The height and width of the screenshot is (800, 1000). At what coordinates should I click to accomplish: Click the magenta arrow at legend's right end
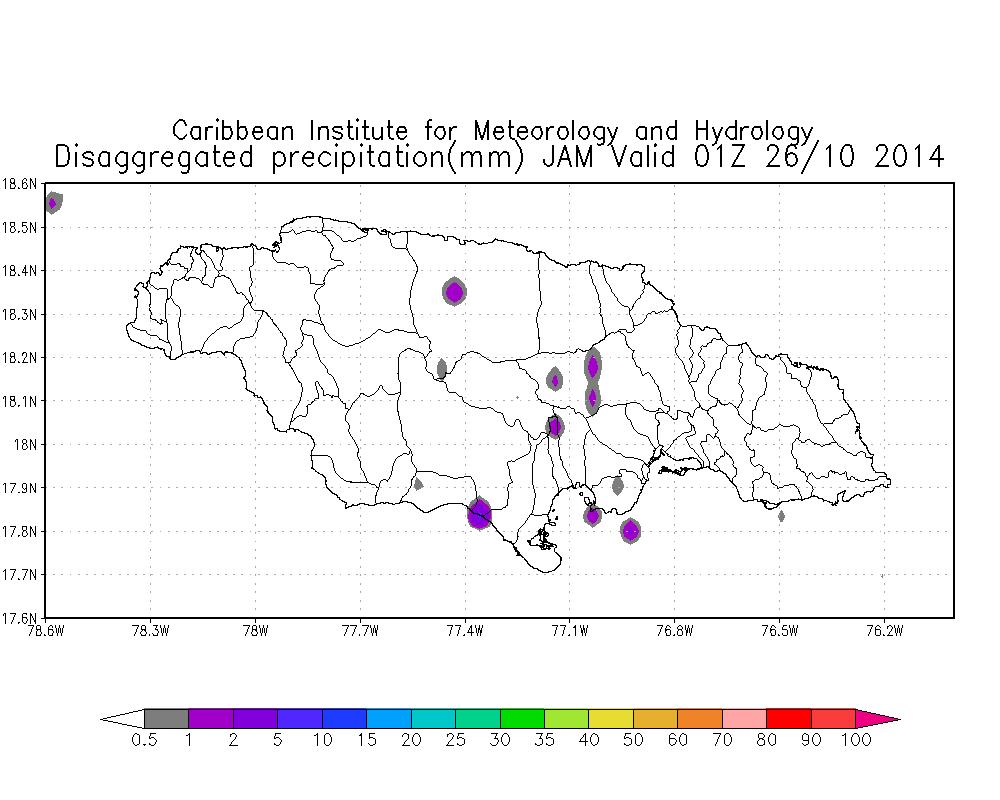877,718
